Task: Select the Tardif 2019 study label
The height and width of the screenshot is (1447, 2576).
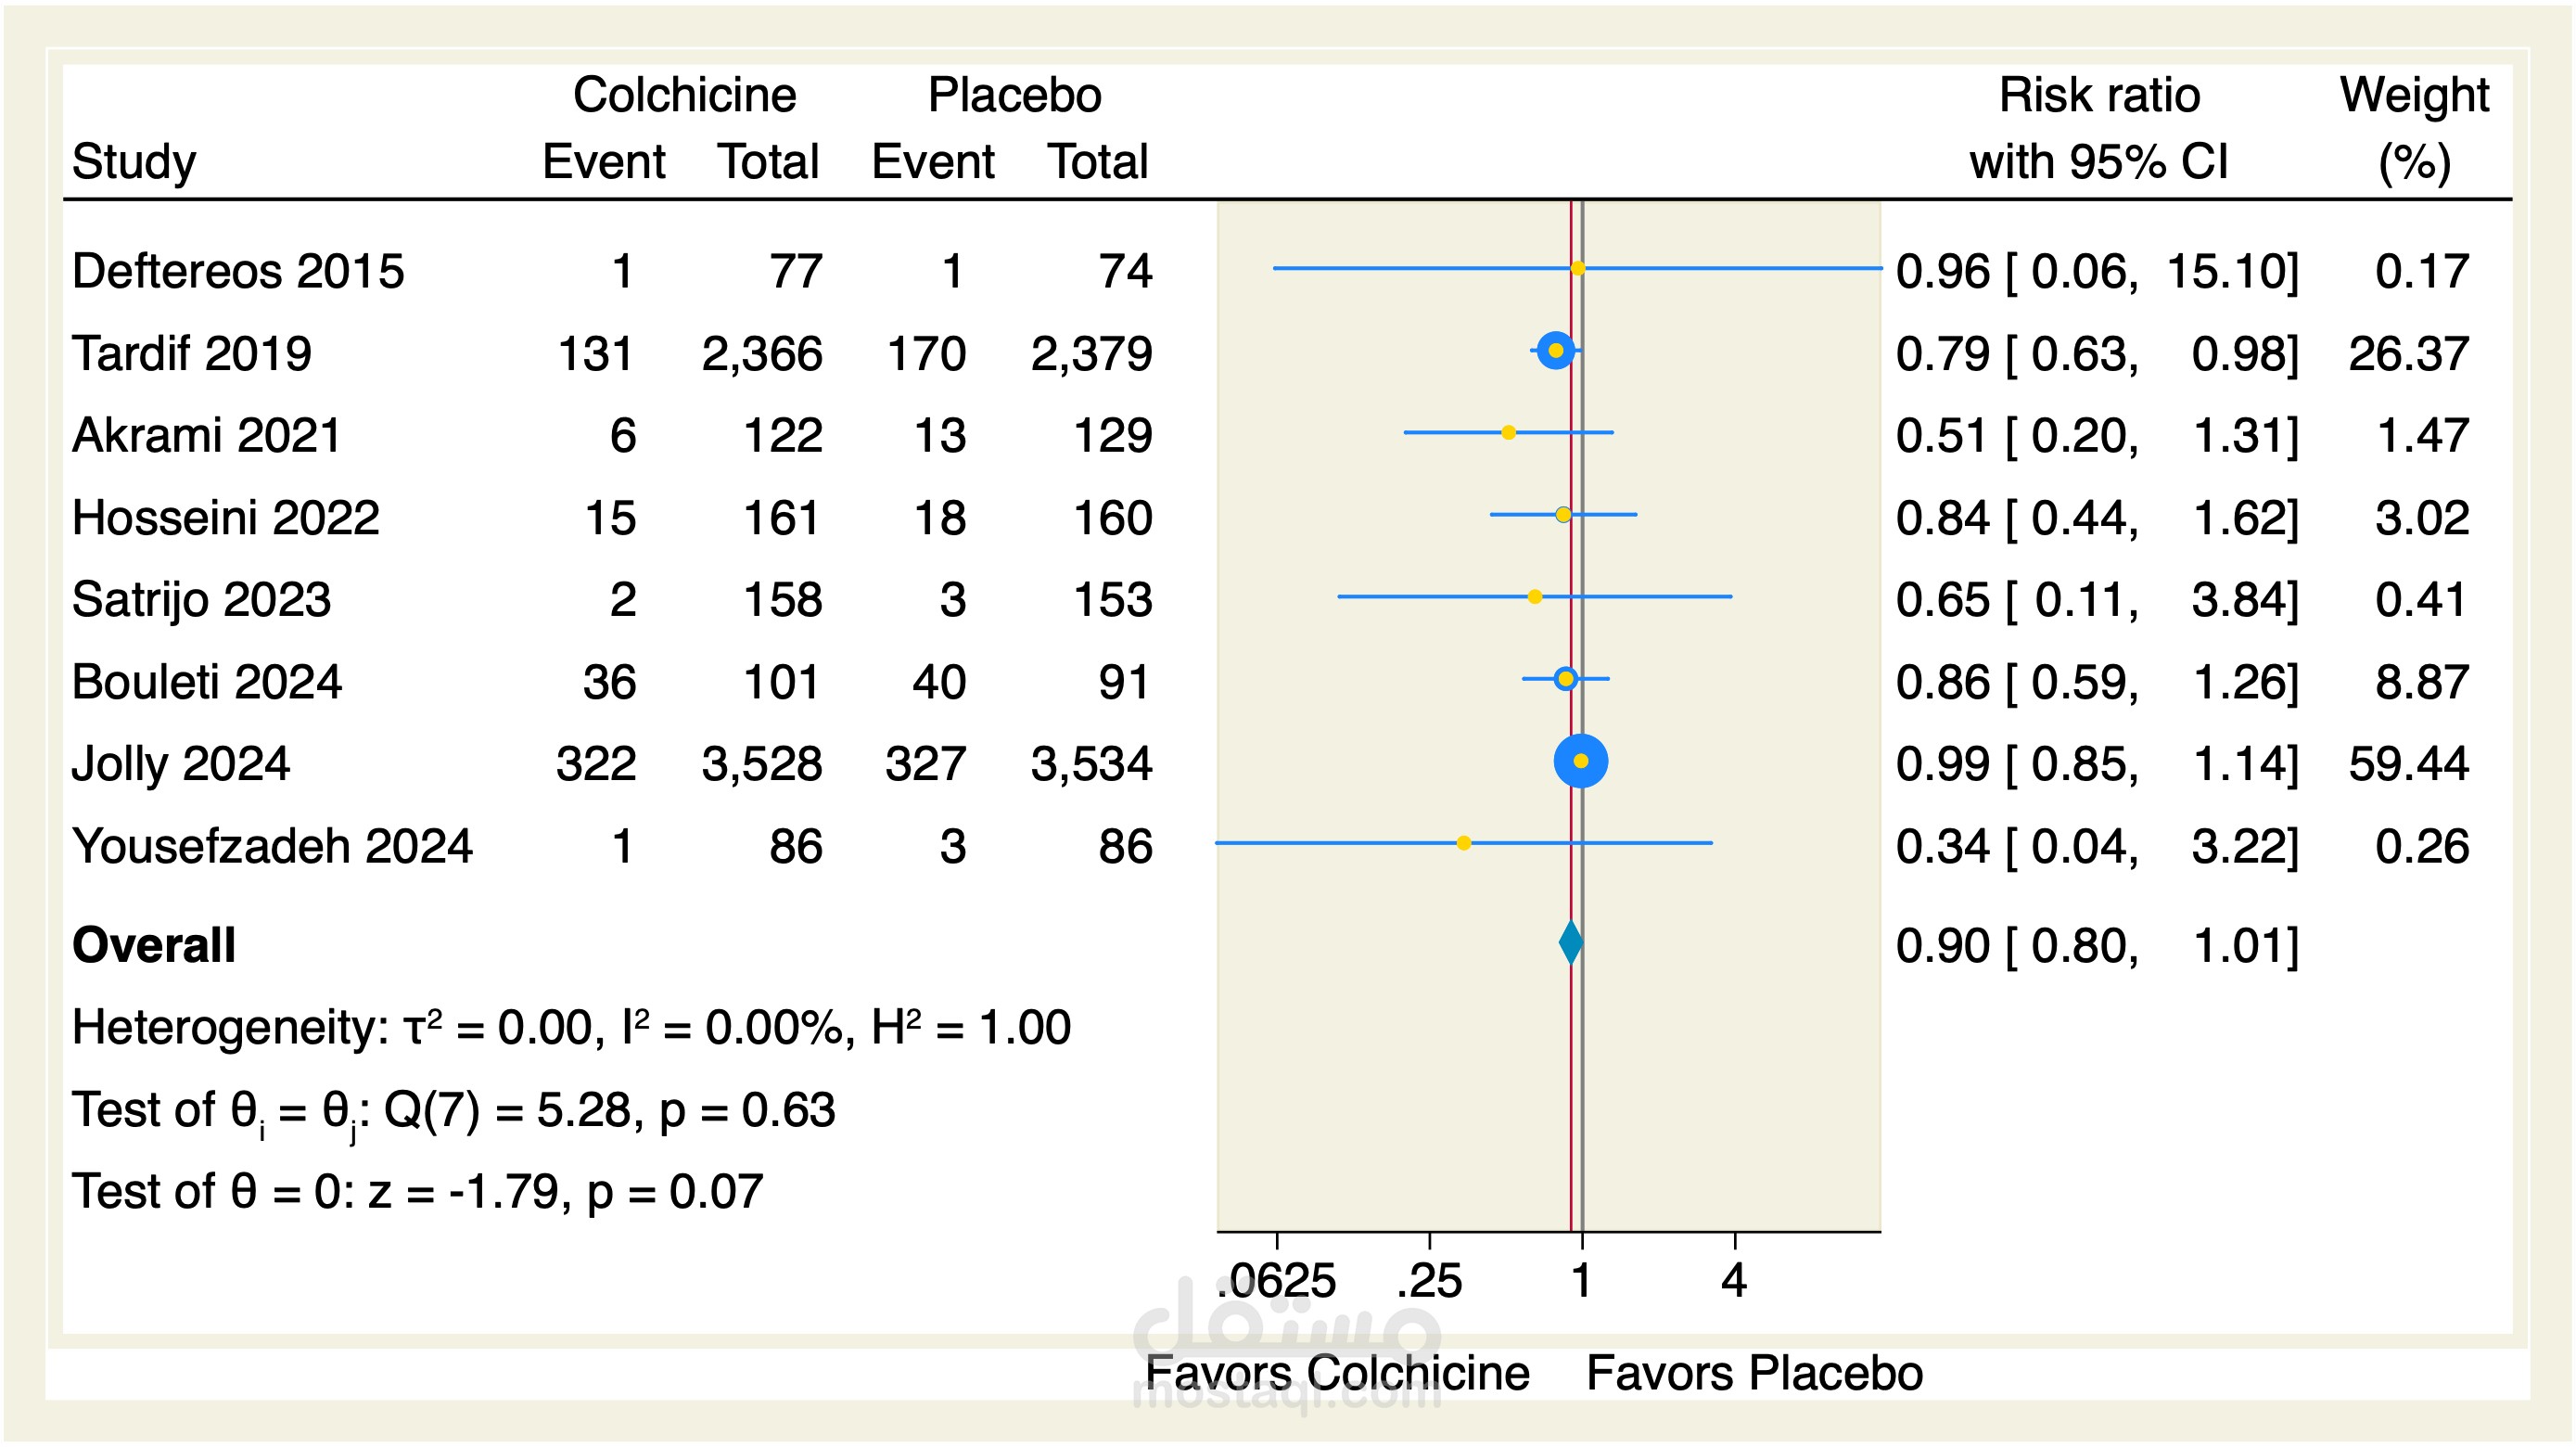Action: [x=192, y=353]
